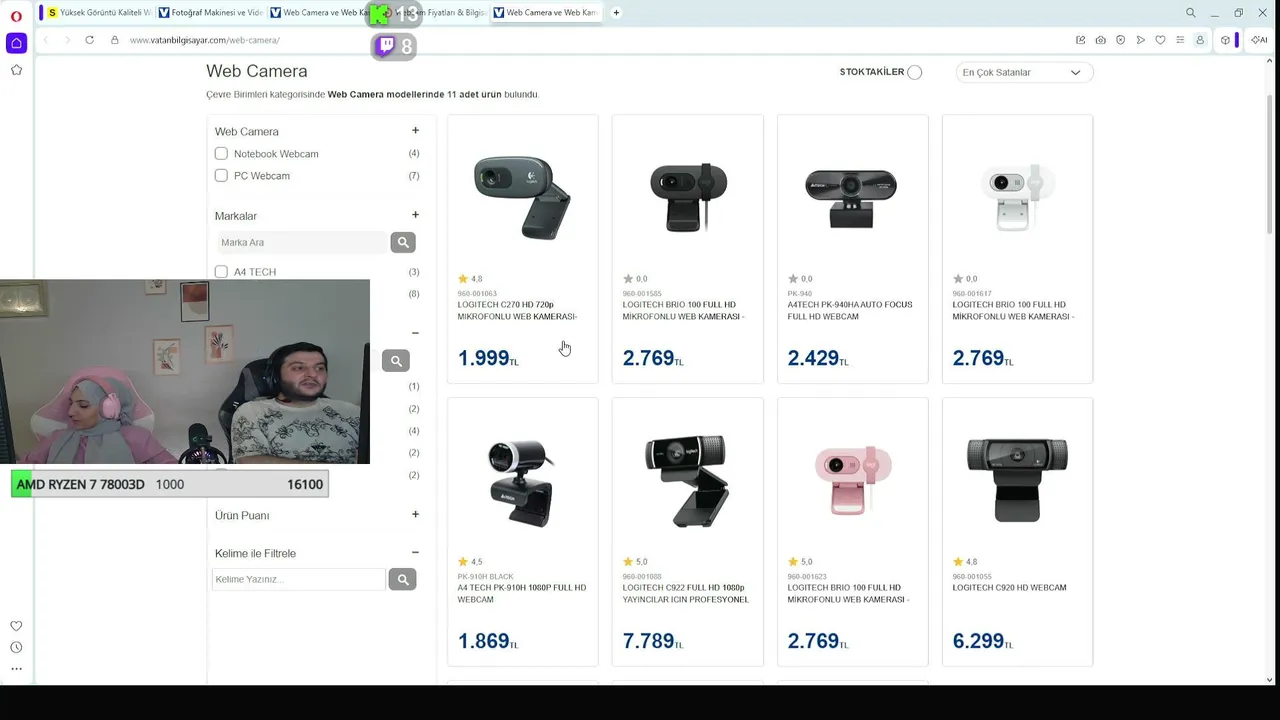Switch to Yüksek Görüntü Kaliteli tab
This screenshot has height=720, width=1280.
tap(98, 13)
